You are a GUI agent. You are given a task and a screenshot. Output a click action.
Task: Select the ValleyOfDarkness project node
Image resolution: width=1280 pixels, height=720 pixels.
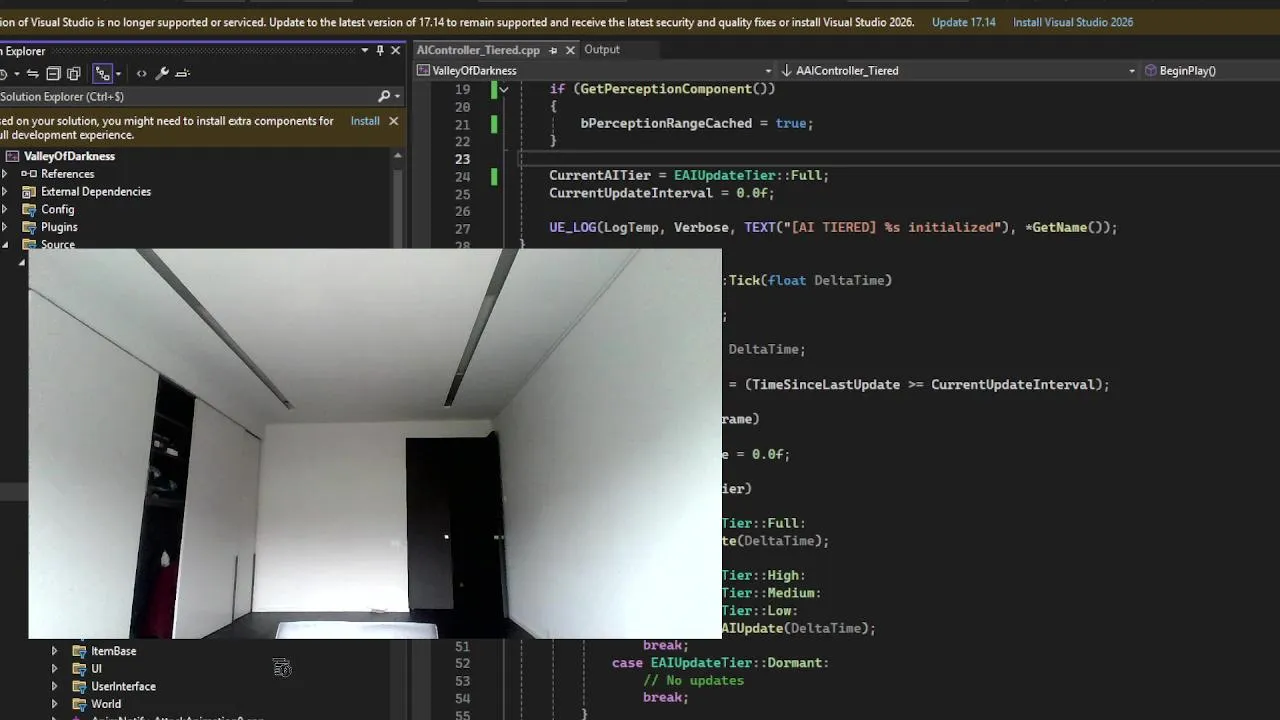pyautogui.click(x=69, y=156)
